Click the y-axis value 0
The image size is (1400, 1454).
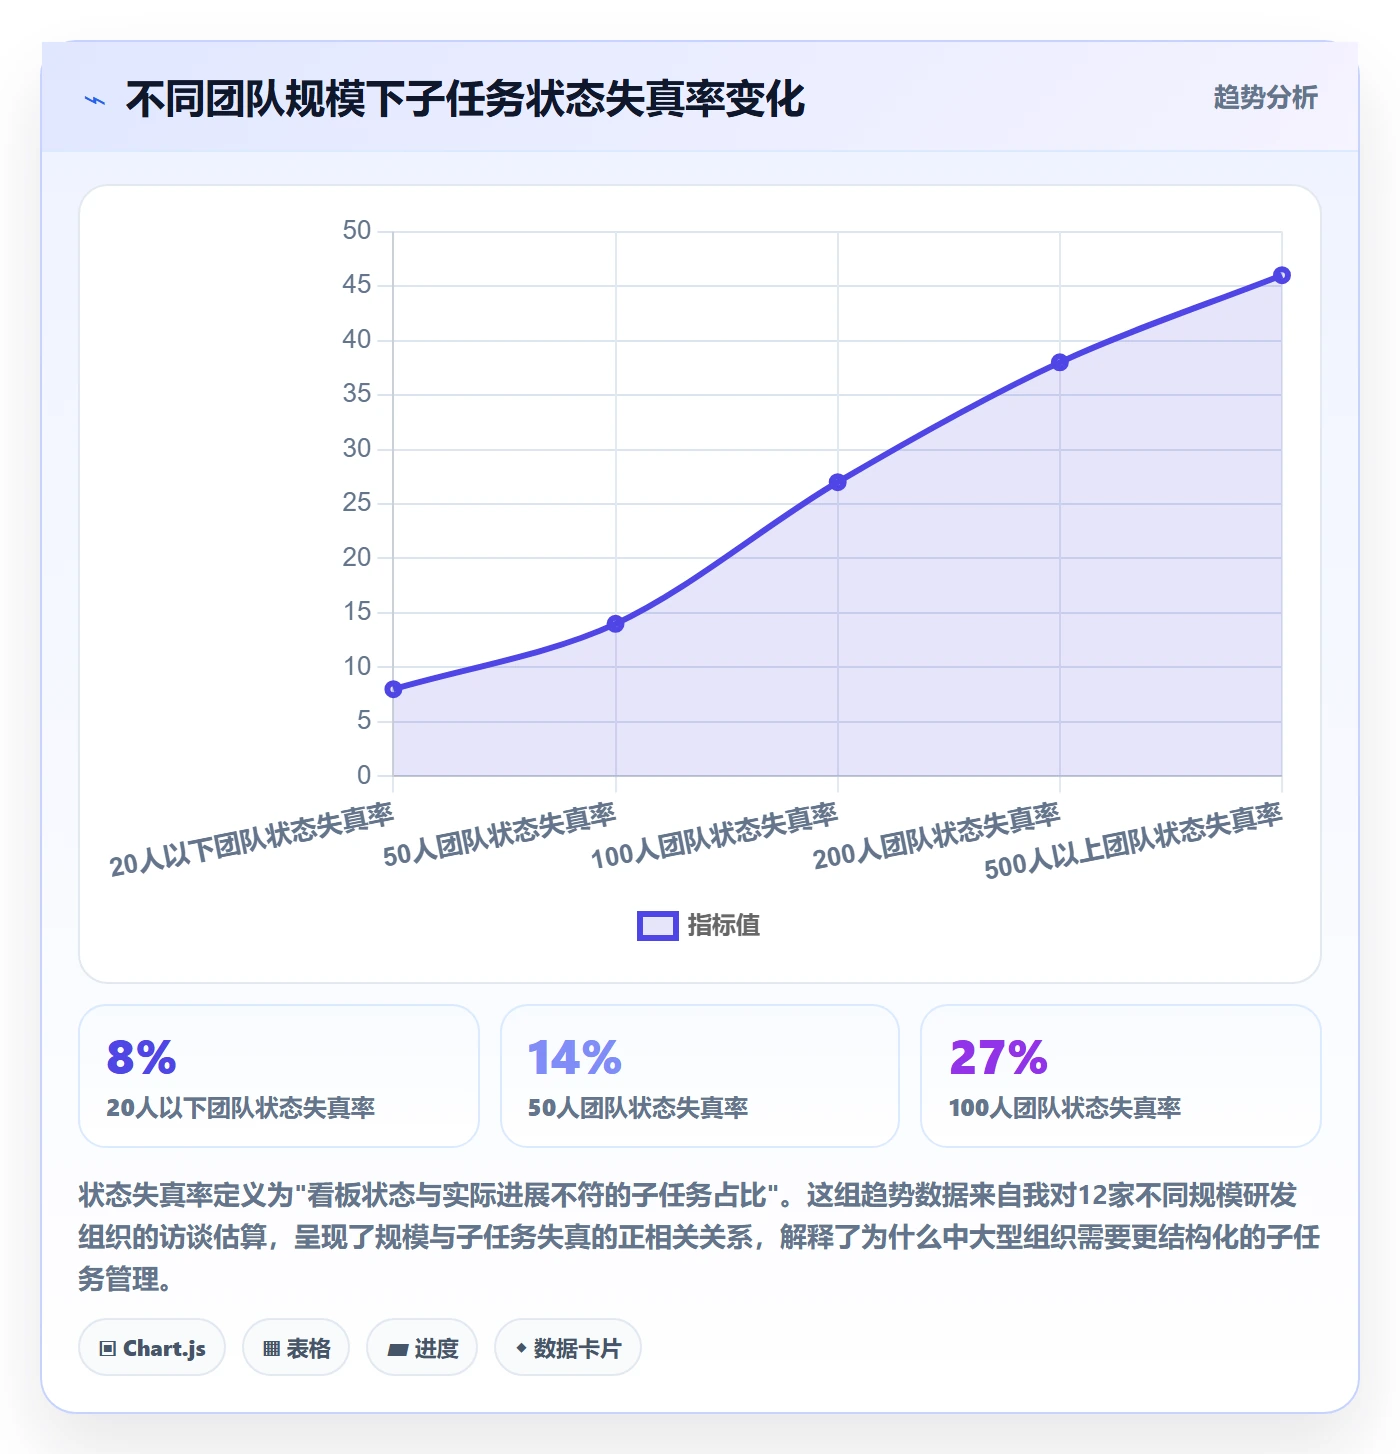(x=364, y=775)
